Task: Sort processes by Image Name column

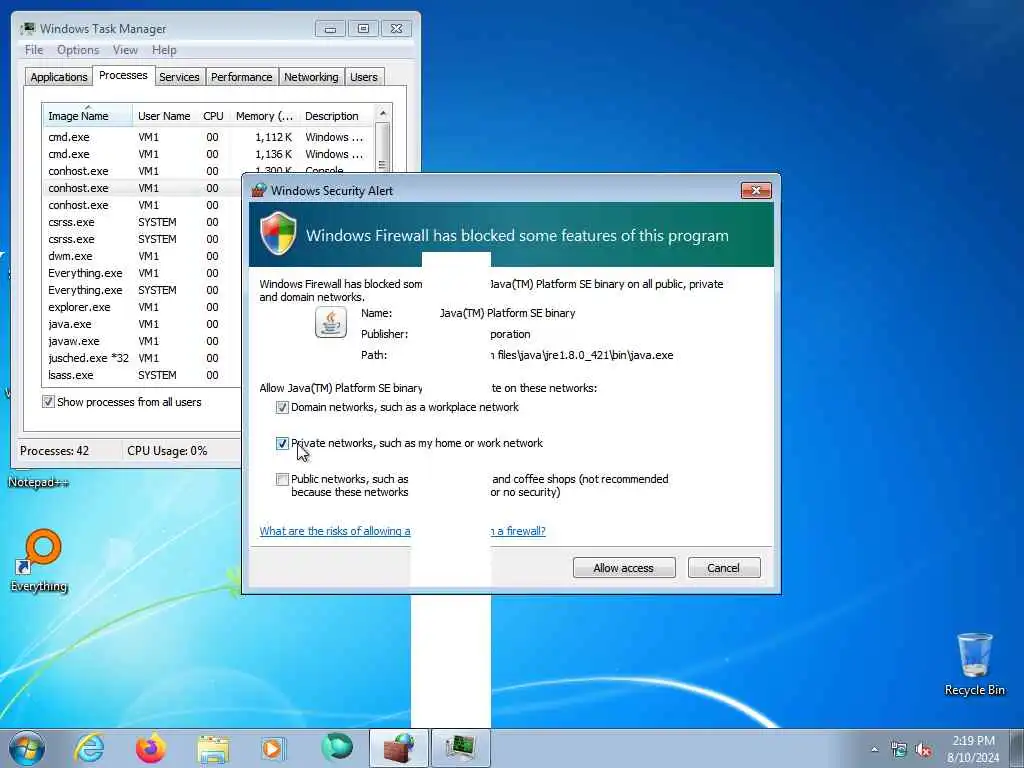Action: pos(88,116)
